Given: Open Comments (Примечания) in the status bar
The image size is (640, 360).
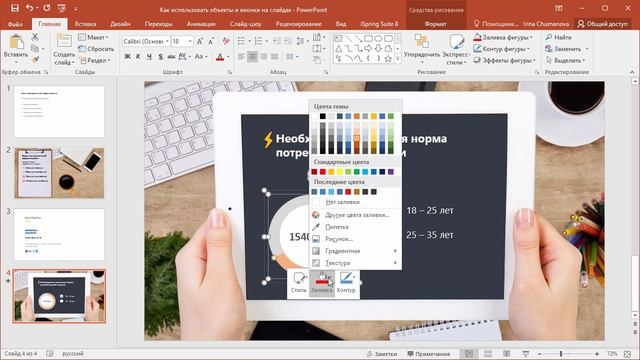Looking at the screenshot, I should pos(429,354).
